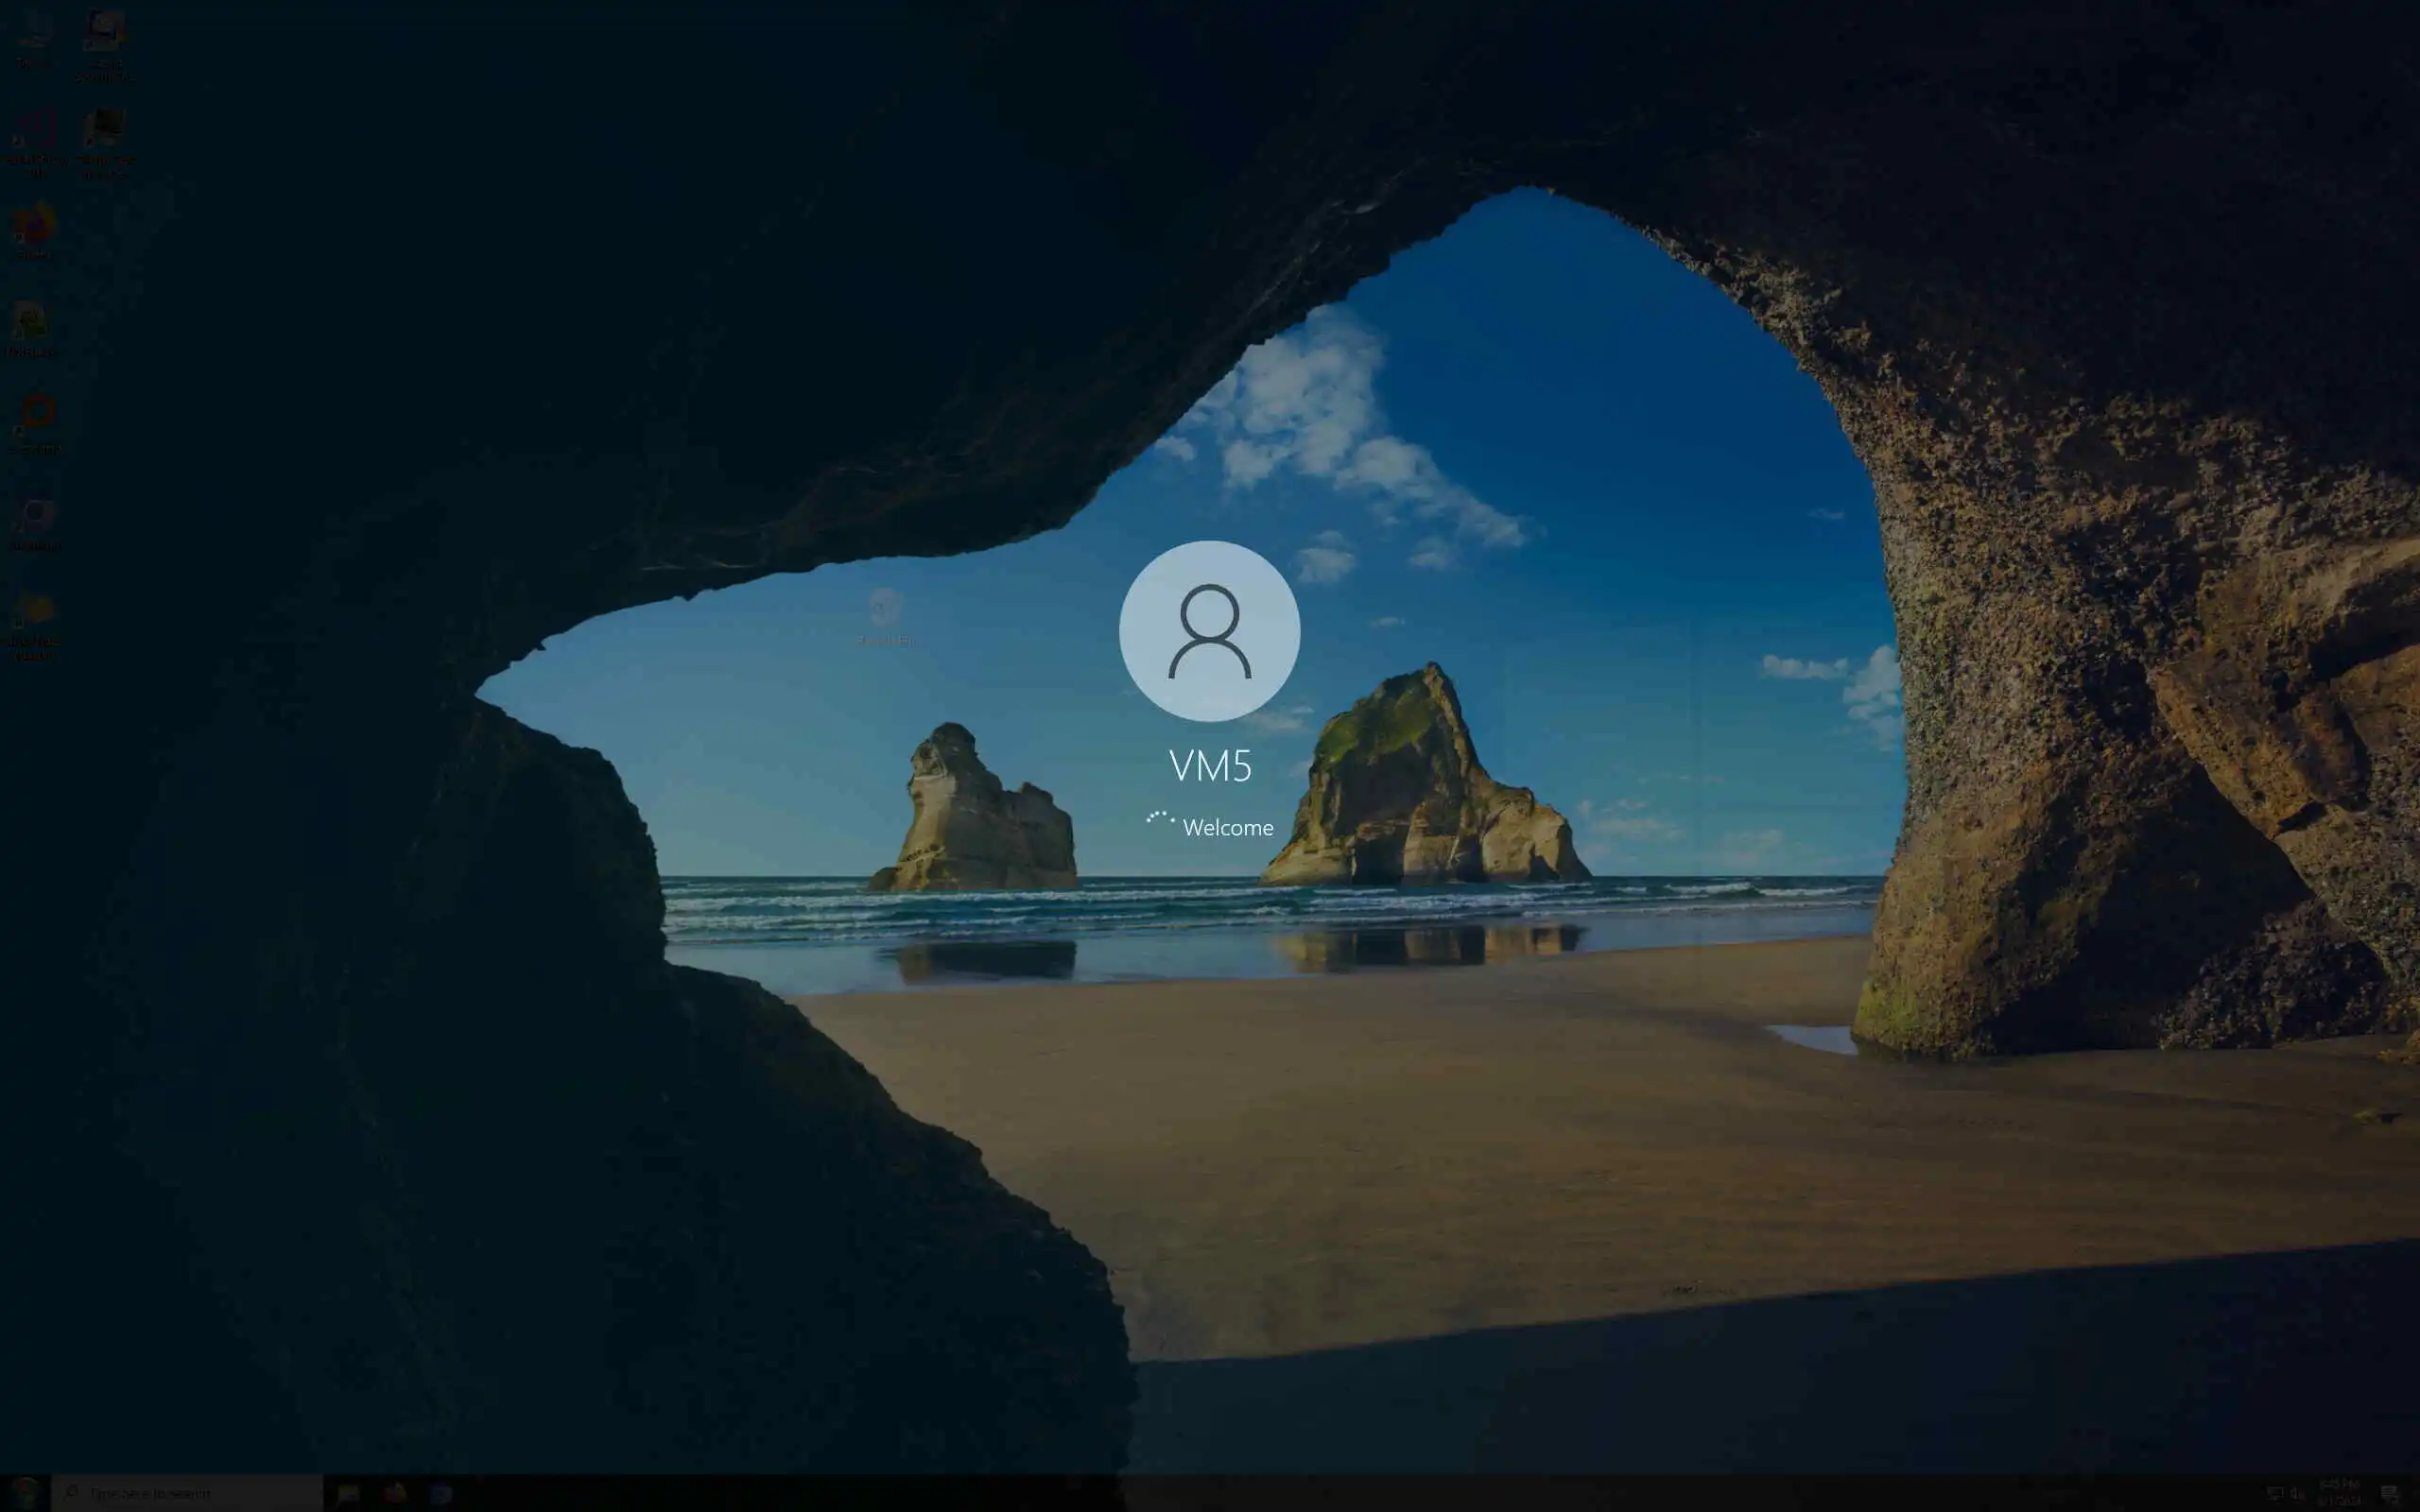Click the VM5 user avatar circle
The image size is (2420, 1512).
click(1209, 631)
